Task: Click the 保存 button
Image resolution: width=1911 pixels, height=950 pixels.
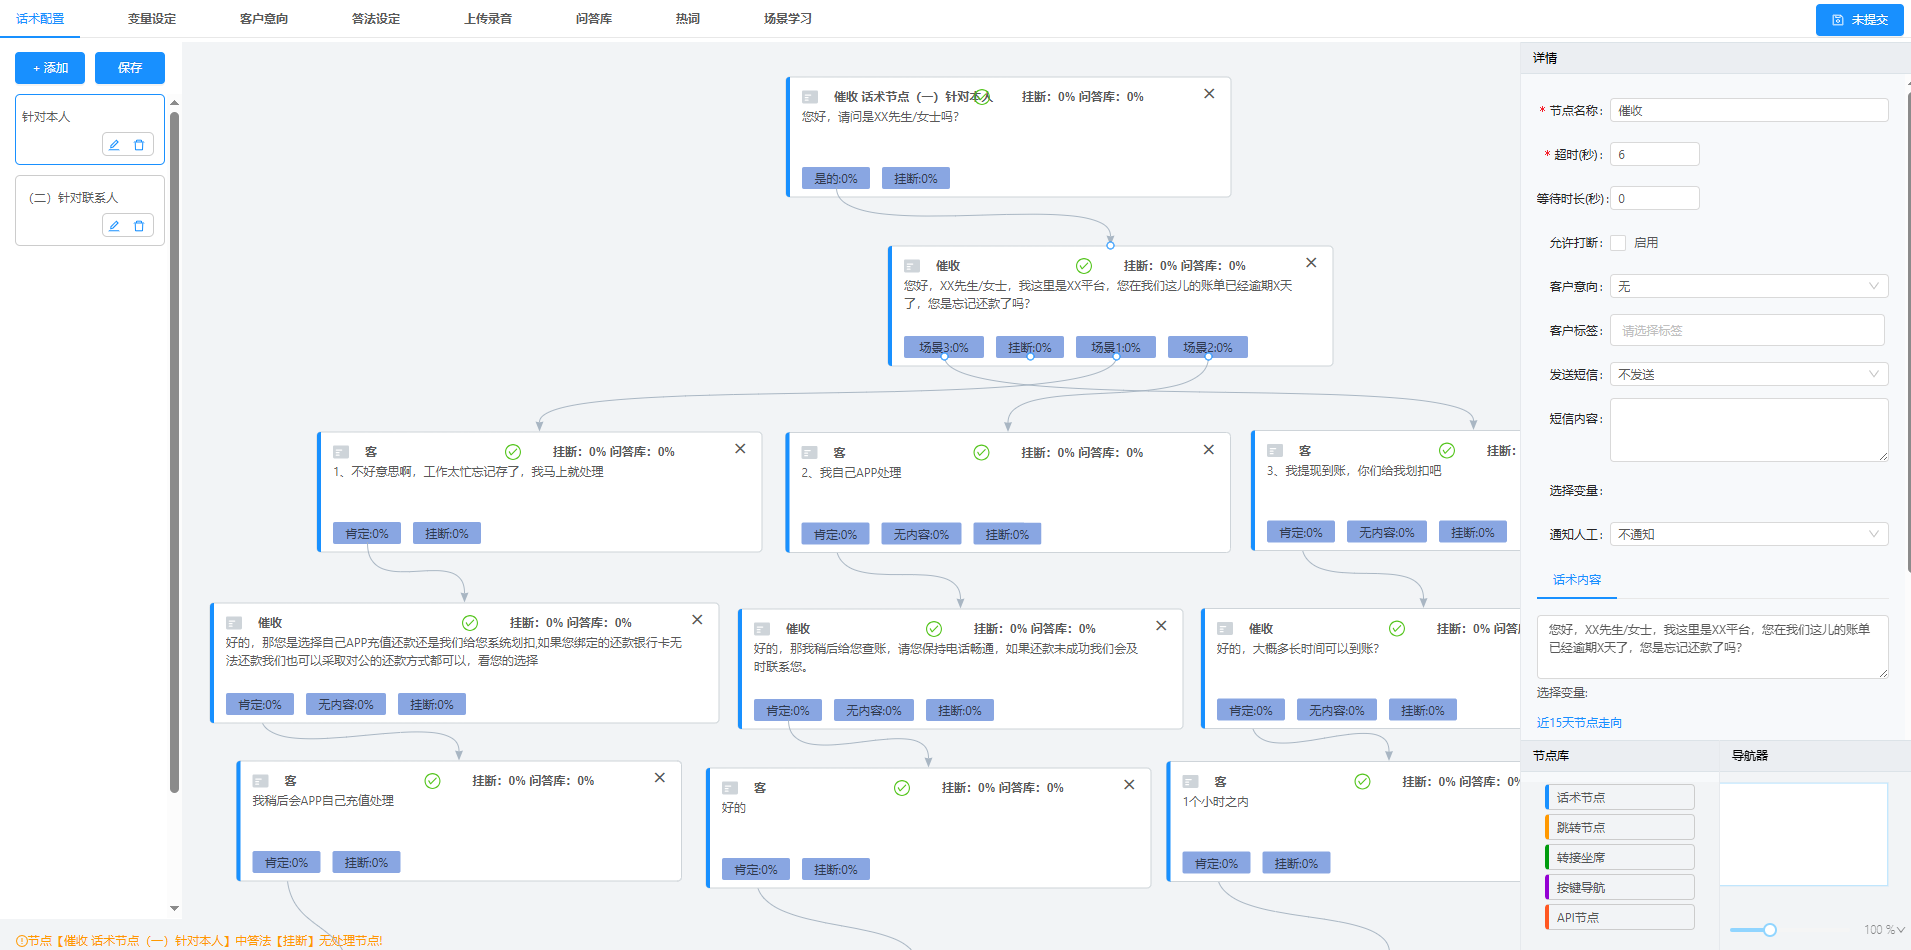Action: click(x=130, y=68)
